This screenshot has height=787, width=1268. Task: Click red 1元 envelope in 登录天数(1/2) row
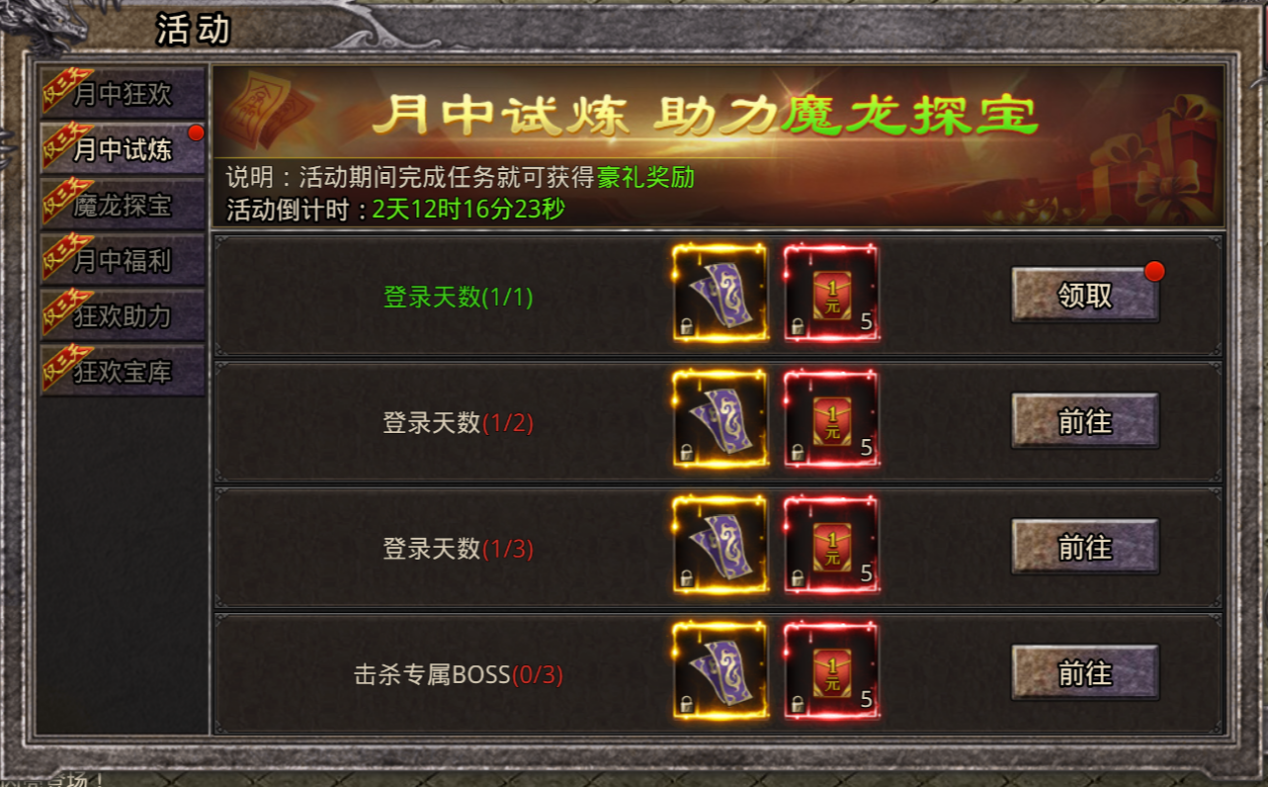(x=831, y=420)
